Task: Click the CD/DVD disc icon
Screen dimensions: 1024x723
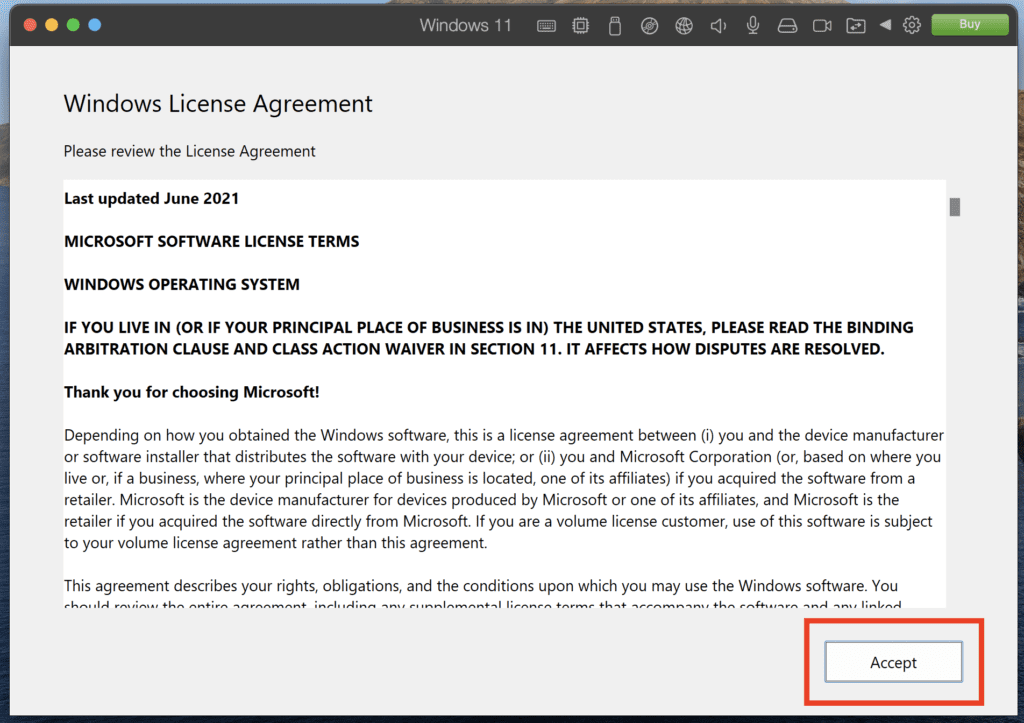Action: click(x=649, y=25)
